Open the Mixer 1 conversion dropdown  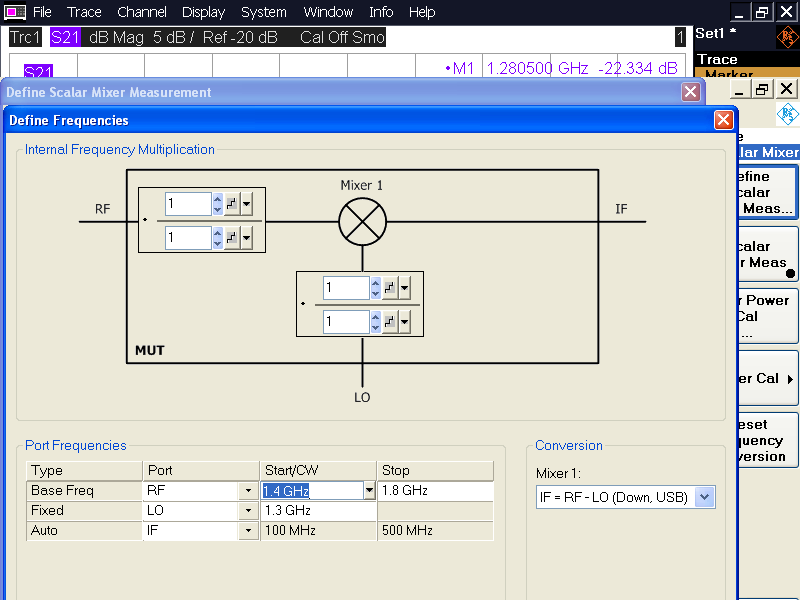pyautogui.click(x=704, y=497)
